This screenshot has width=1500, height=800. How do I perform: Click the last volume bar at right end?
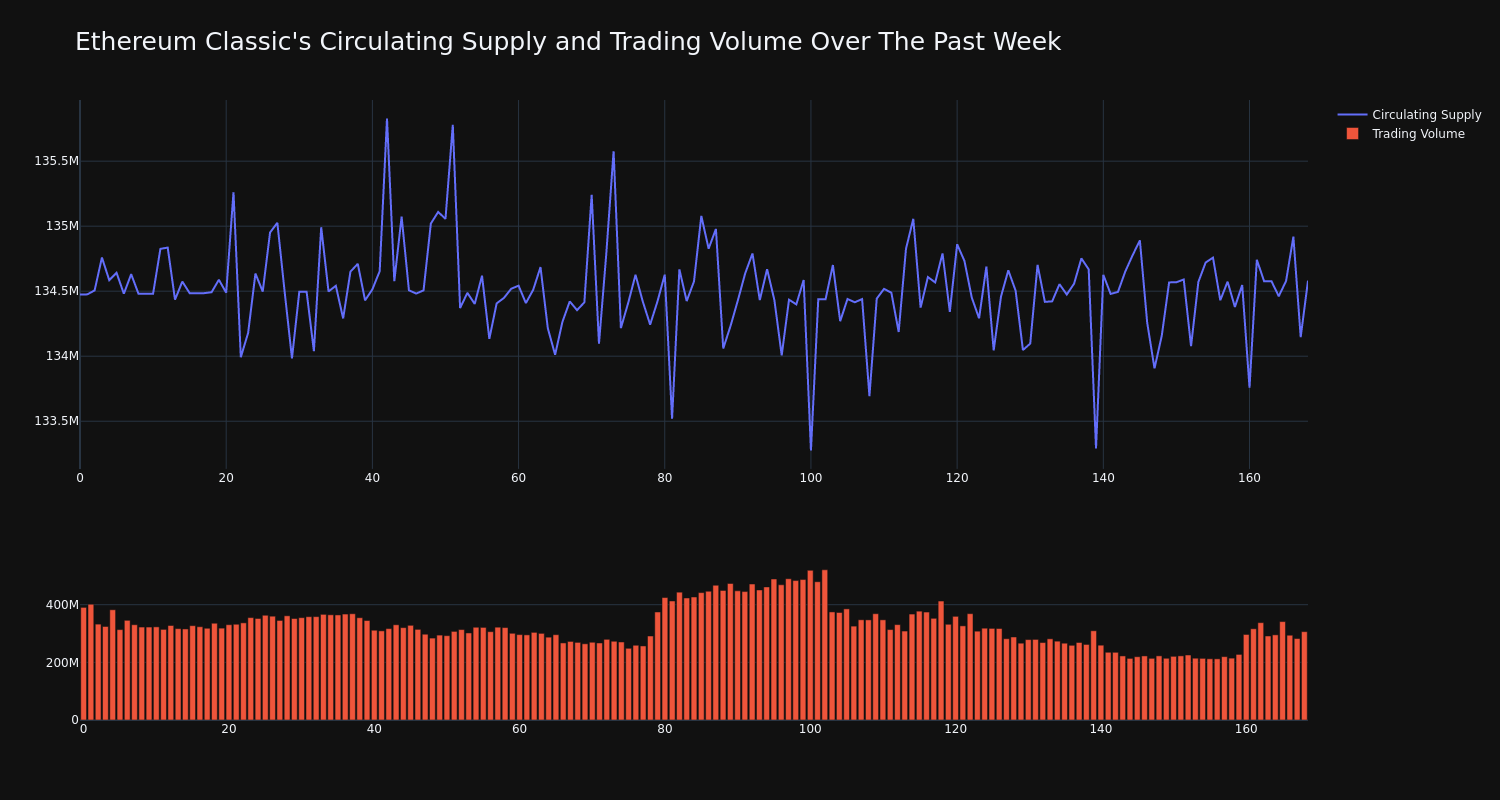point(1304,676)
